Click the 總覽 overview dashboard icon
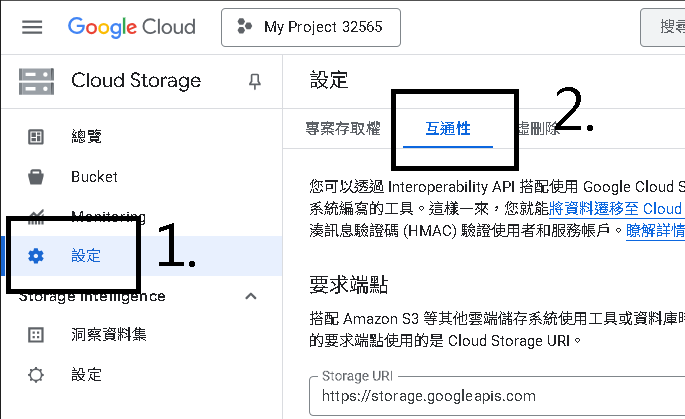This screenshot has width=685, height=419. 36,137
